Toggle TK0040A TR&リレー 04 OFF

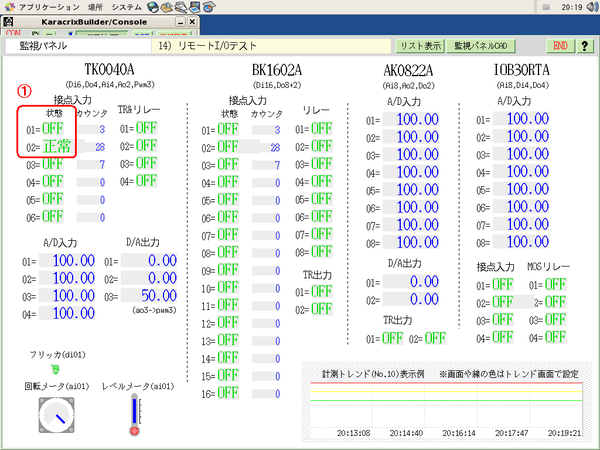[147, 181]
